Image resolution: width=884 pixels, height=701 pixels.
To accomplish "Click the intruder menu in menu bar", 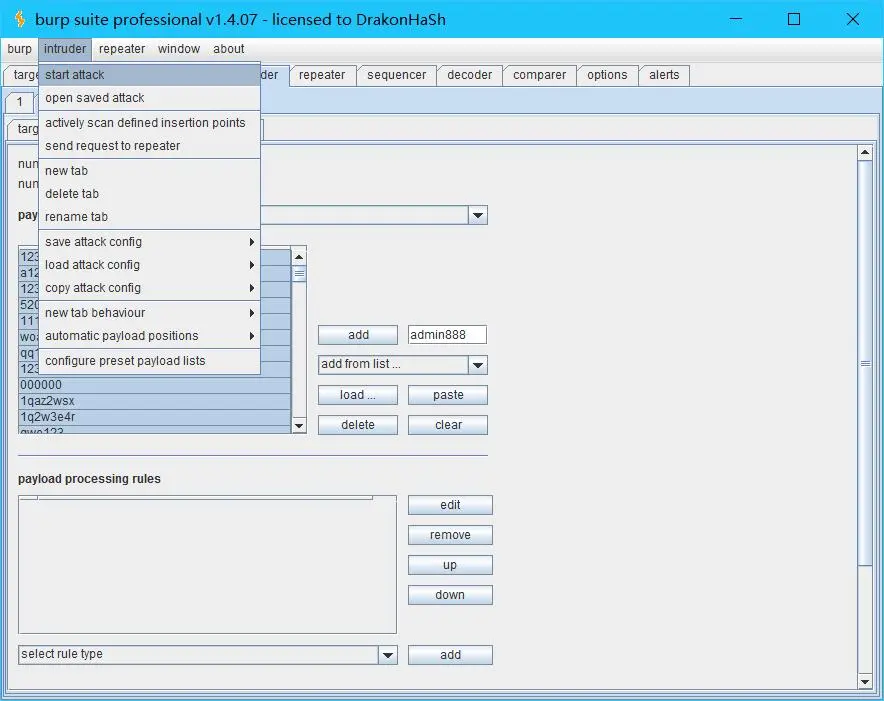I will pos(65,49).
